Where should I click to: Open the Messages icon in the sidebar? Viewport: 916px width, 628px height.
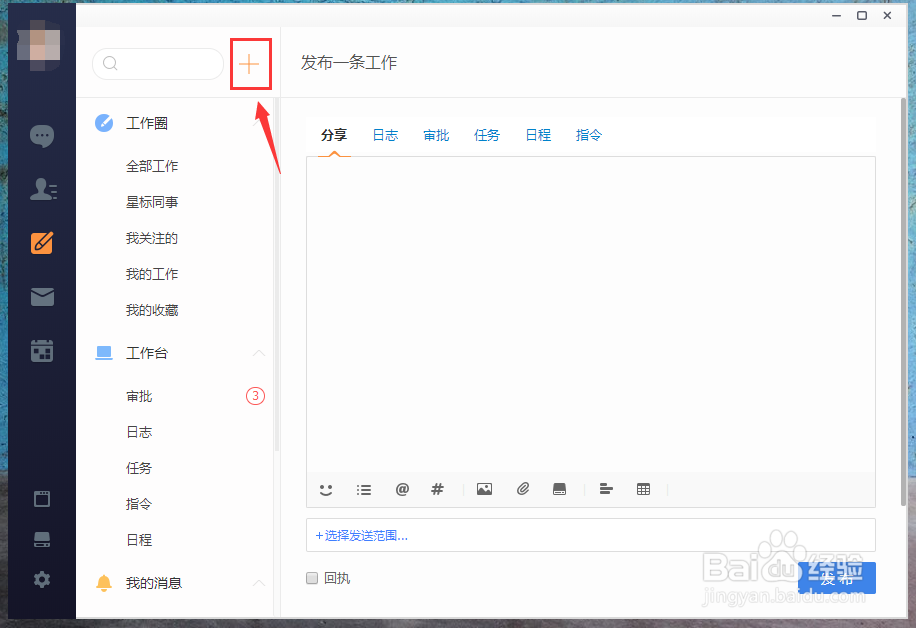(41, 135)
